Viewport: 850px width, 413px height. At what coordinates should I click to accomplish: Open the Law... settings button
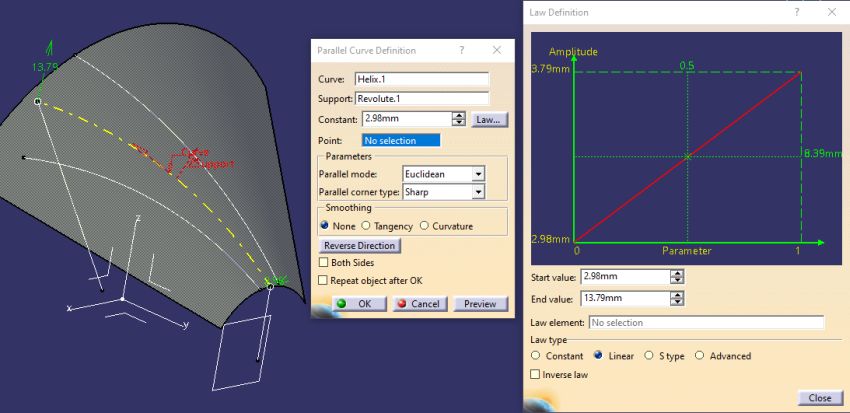click(x=489, y=119)
